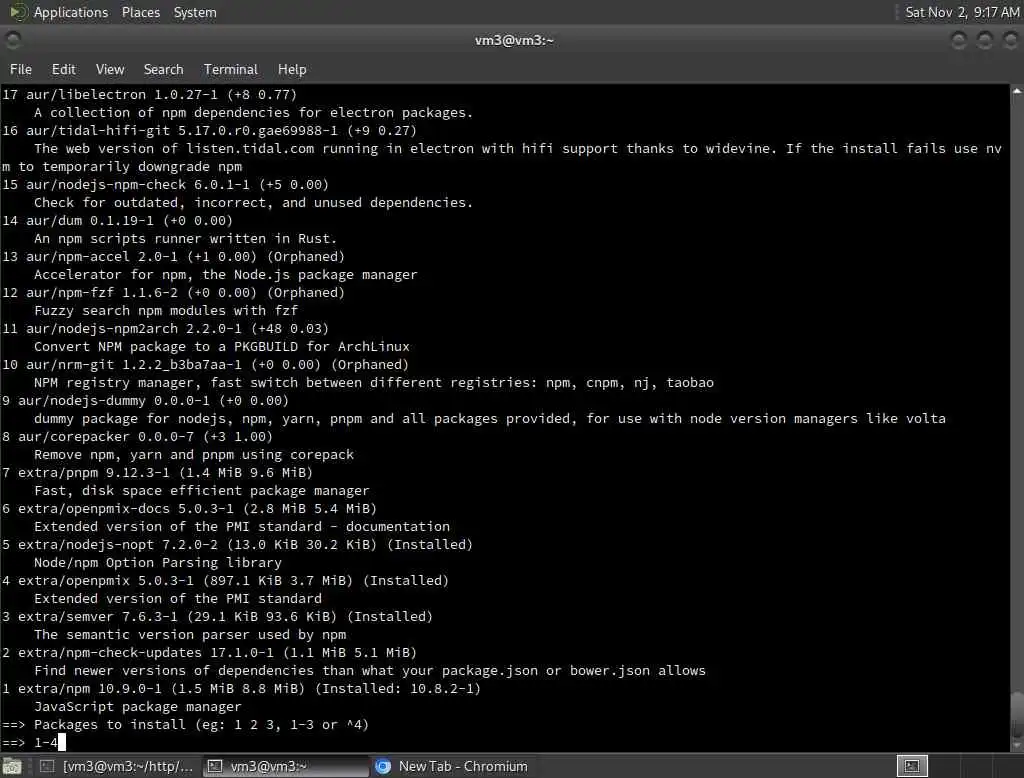The width and height of the screenshot is (1024, 778).
Task: Click the line 'aur/nrm-git 1.2.2_b3ba7aa-1'
Action: [205, 365]
